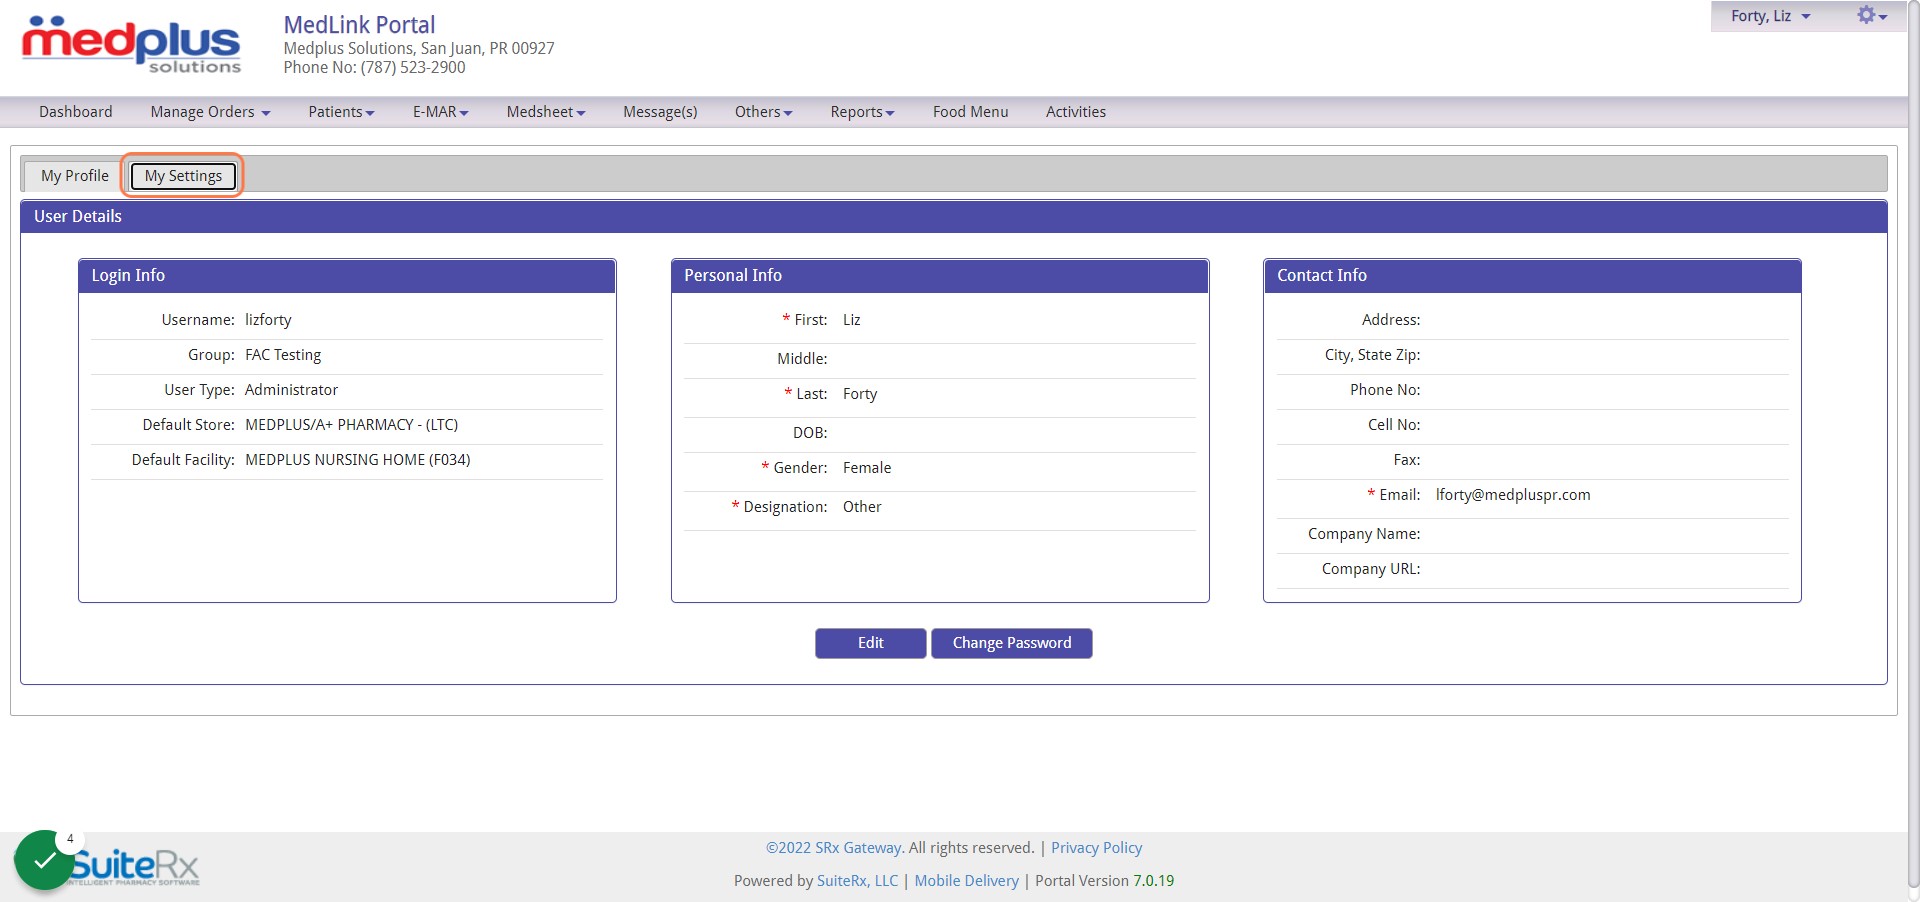Expand the E-MAR menu
Image resolution: width=1920 pixels, height=902 pixels.
[440, 112]
